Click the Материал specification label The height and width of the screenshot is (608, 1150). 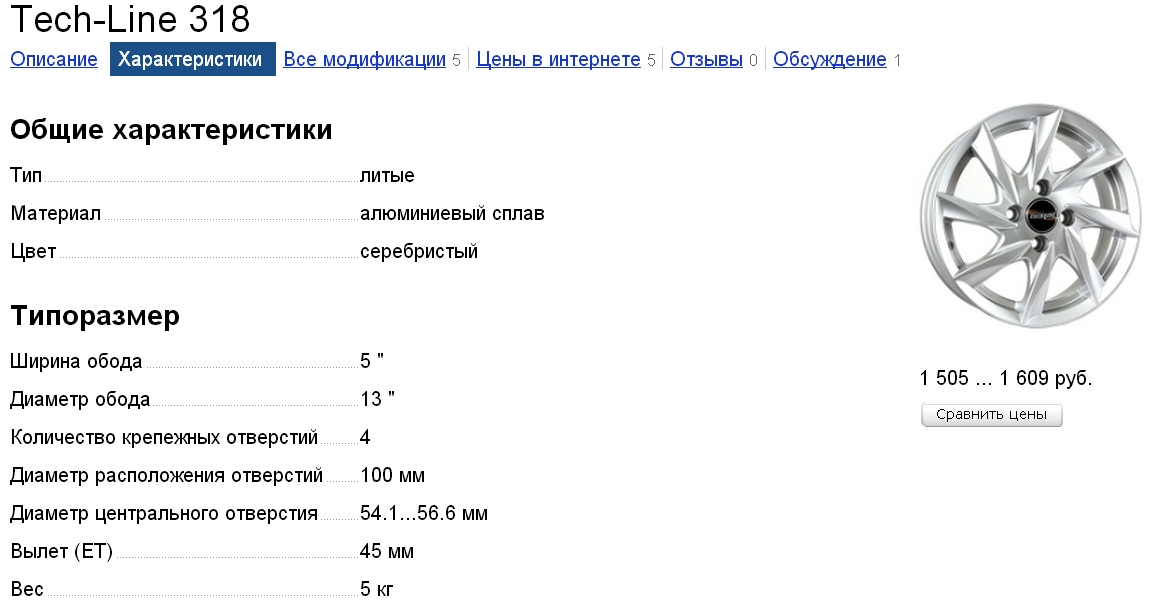tap(56, 214)
